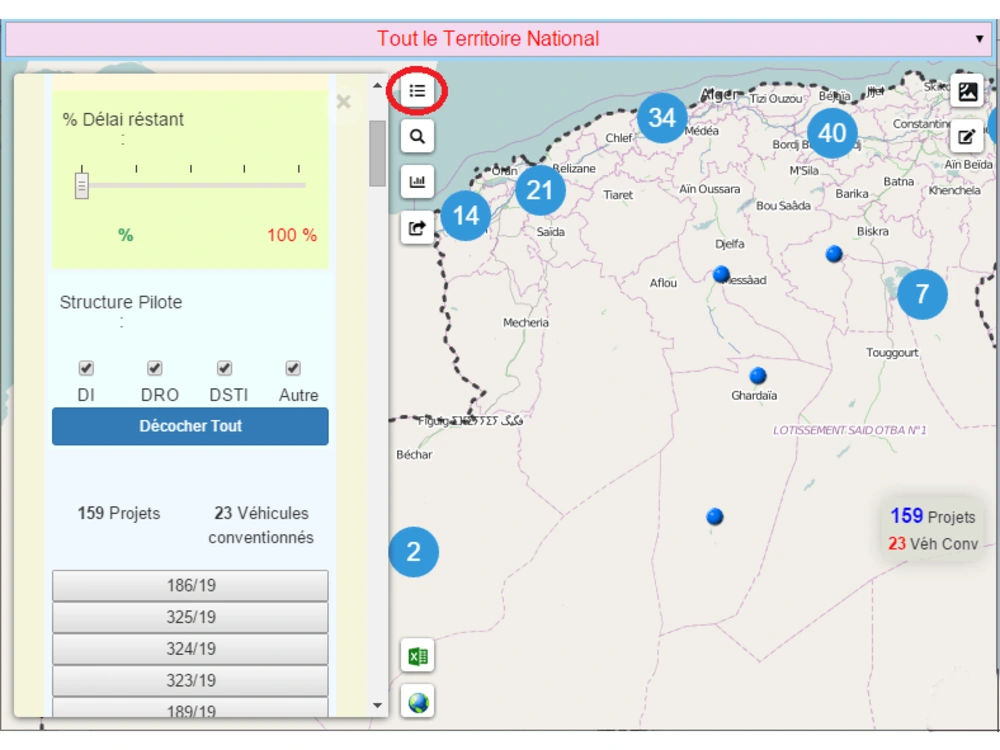The image size is (1000, 750).
Task: Export data with the Excel icon
Action: (418, 656)
